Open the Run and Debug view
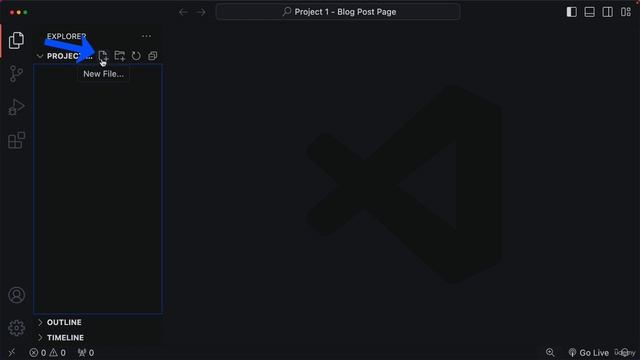Screen dimensions: 640x360 coord(16,107)
